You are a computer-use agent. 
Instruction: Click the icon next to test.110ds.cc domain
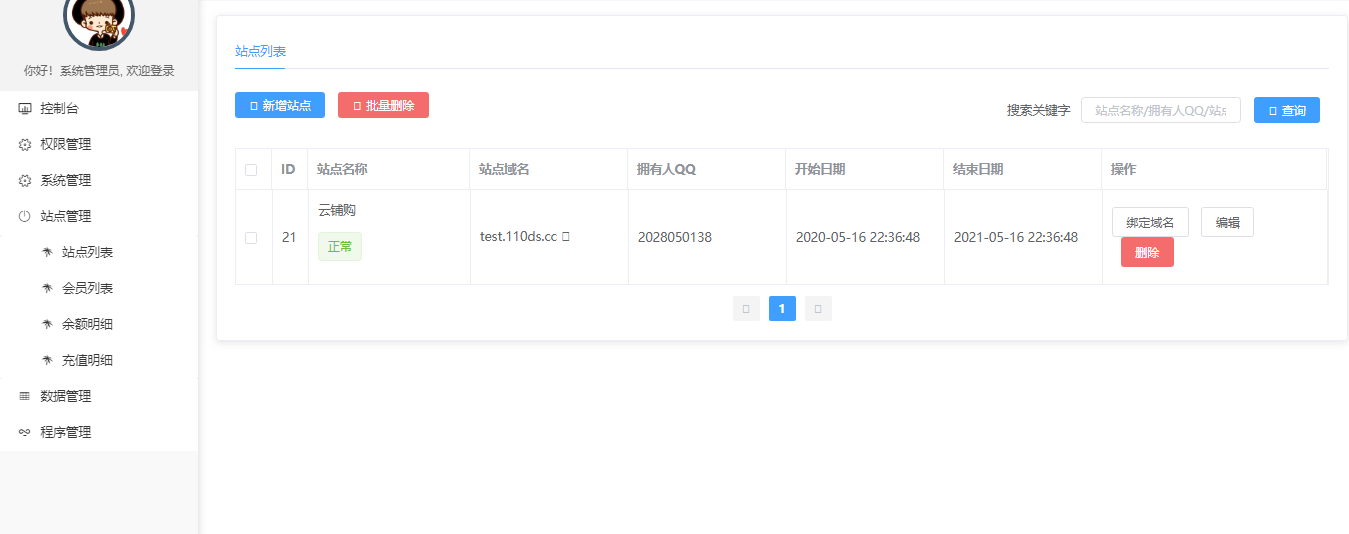pos(566,237)
